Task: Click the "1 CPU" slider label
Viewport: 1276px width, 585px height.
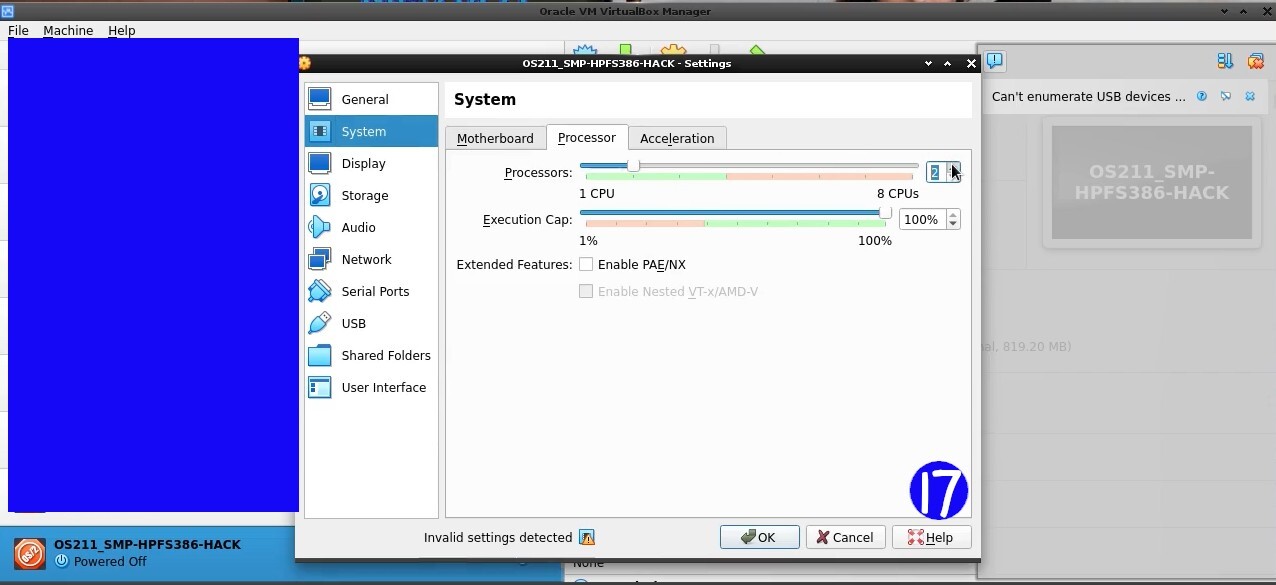Action: (x=597, y=194)
